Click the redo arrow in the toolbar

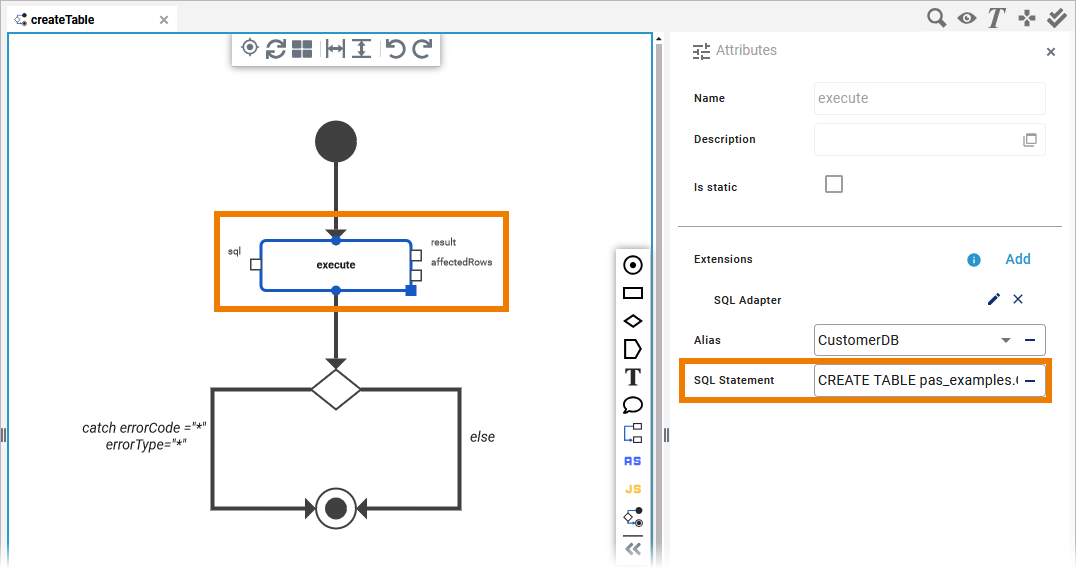coord(422,48)
